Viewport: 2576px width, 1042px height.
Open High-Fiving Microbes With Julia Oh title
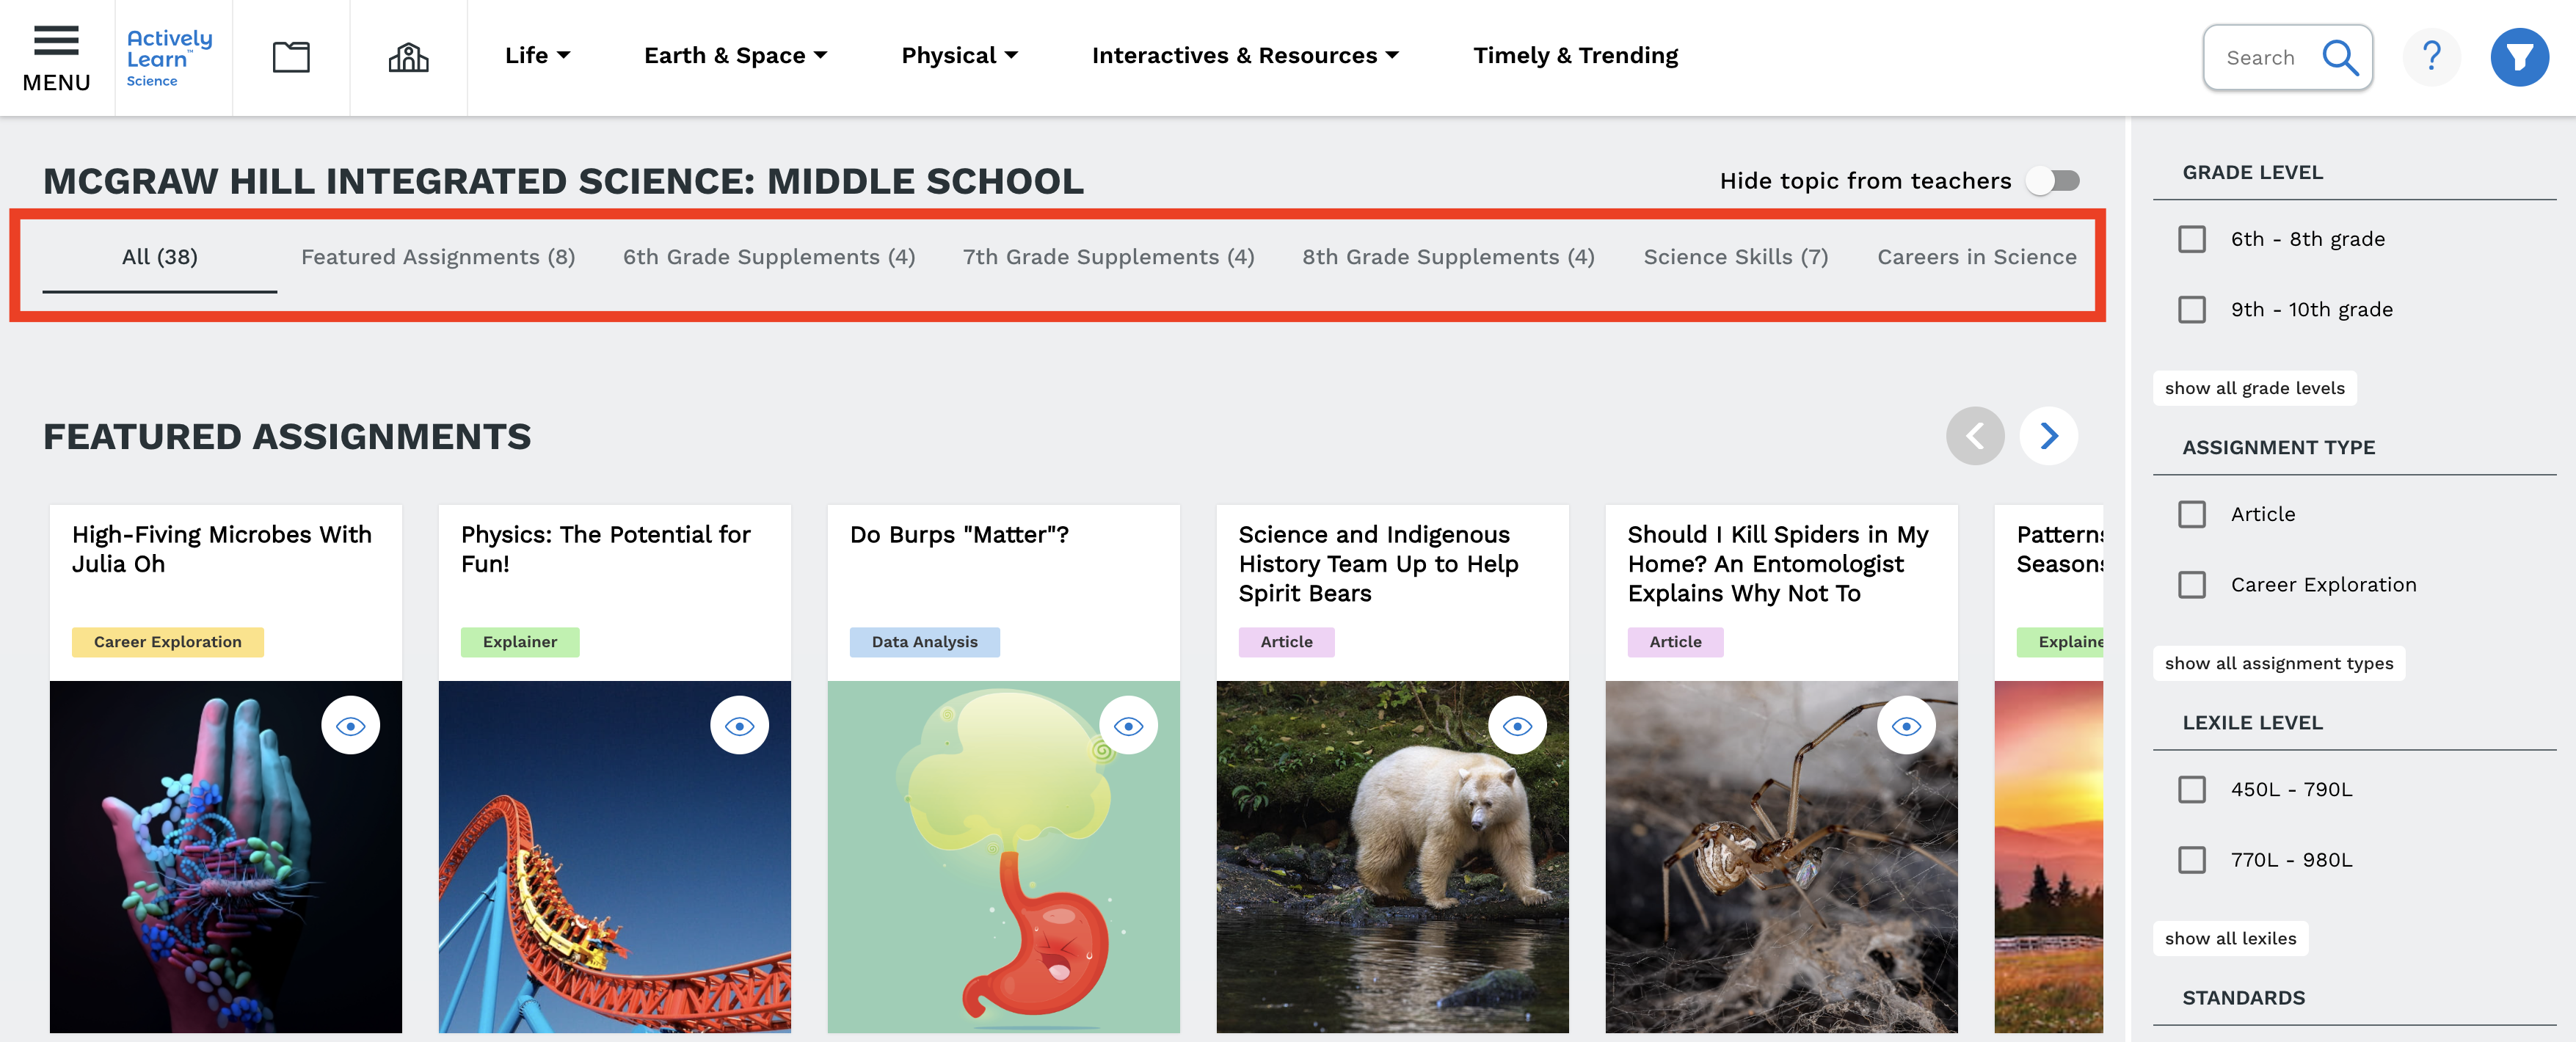pyautogui.click(x=222, y=549)
